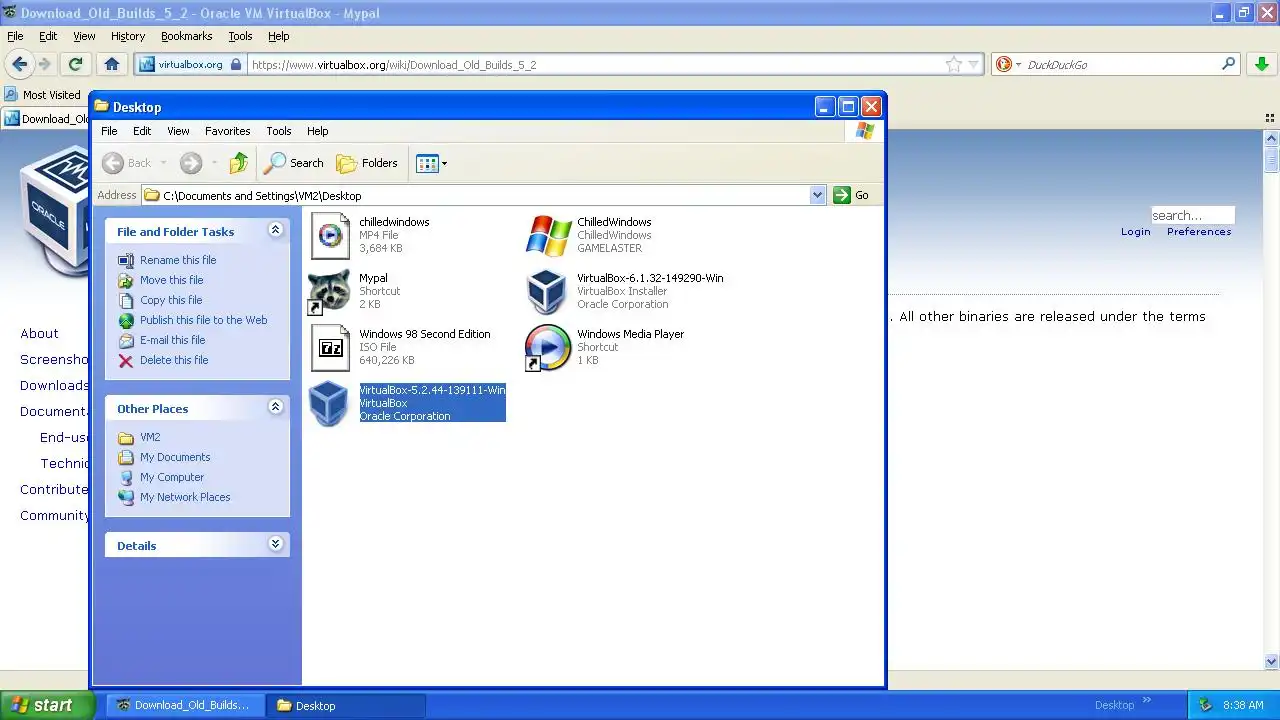1280x720 pixels.
Task: Expand the Details panel
Action: click(x=275, y=544)
